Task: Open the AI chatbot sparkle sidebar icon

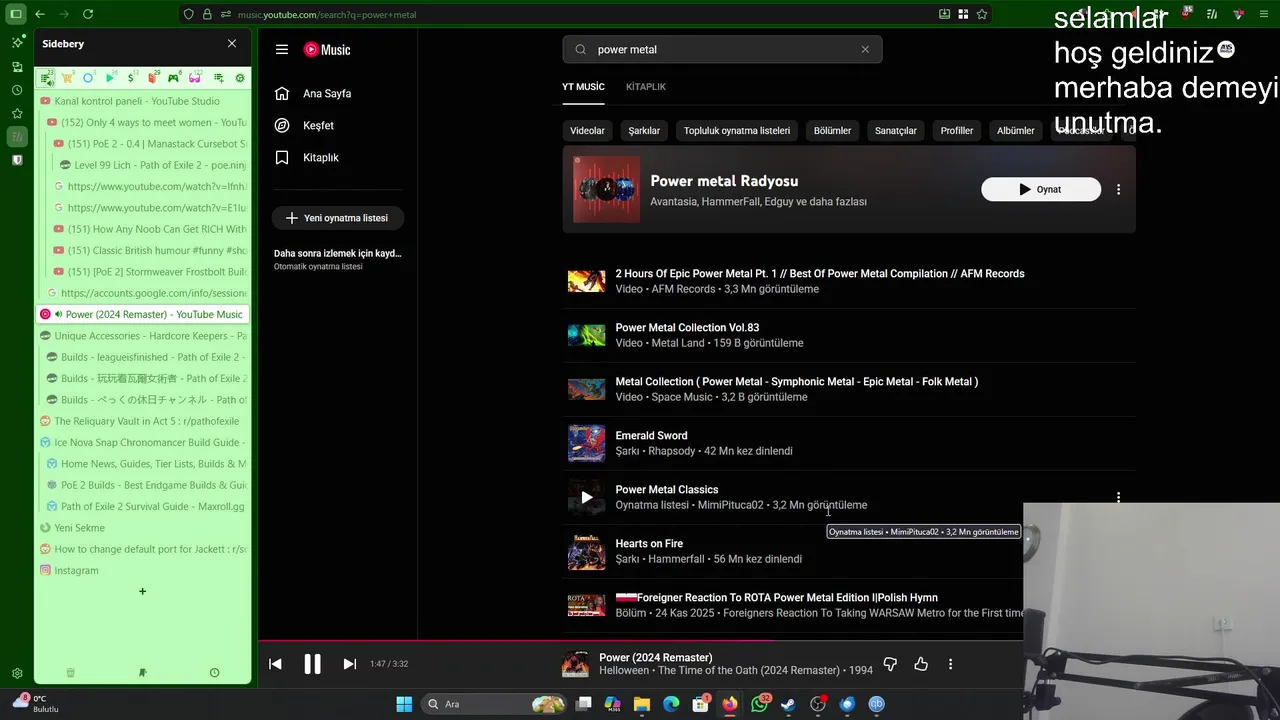Action: click(x=17, y=42)
